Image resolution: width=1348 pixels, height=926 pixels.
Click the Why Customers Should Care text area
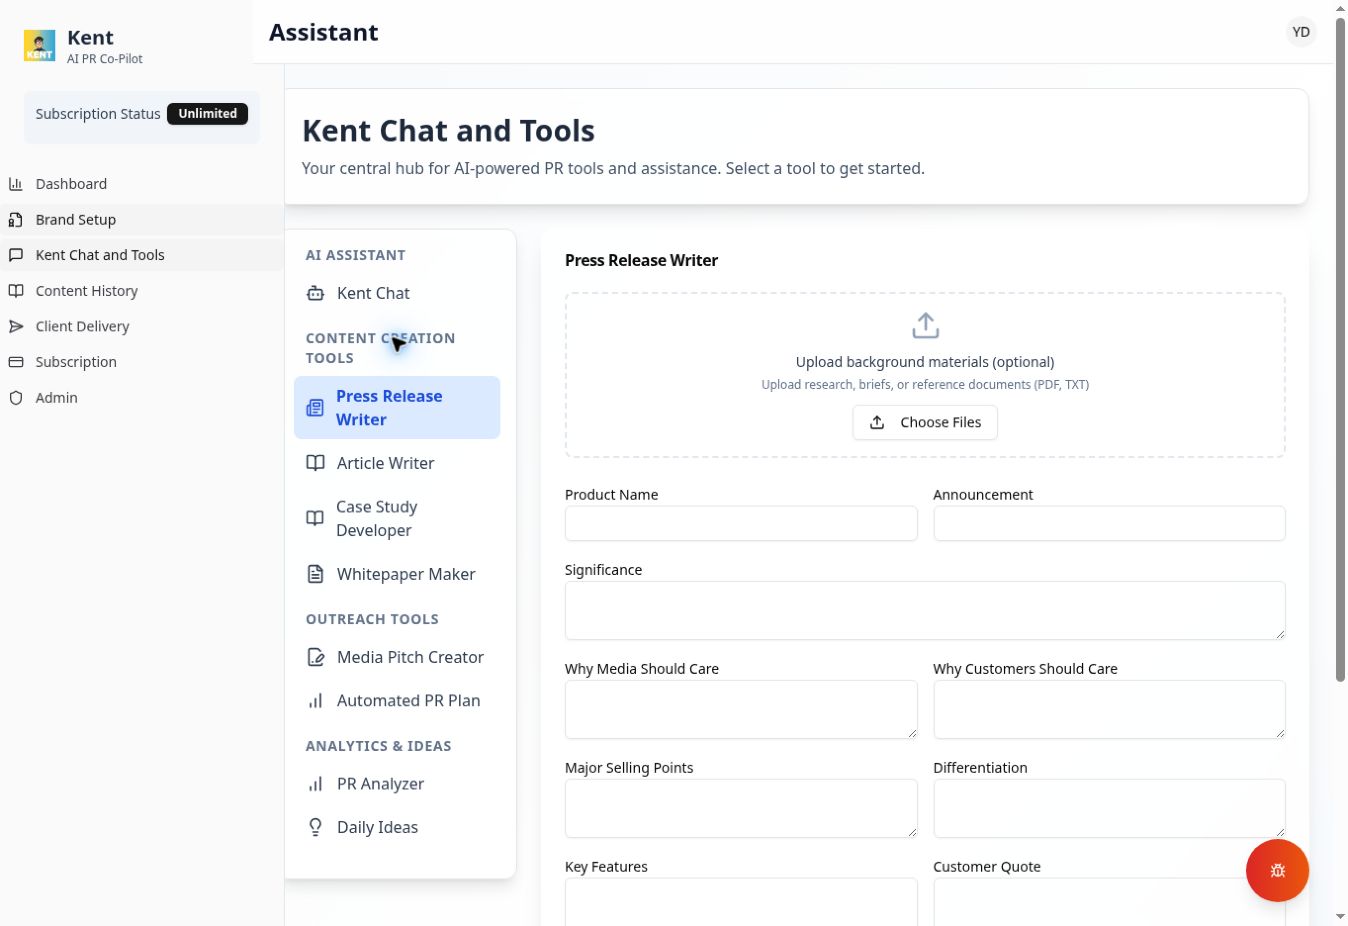point(1109,709)
